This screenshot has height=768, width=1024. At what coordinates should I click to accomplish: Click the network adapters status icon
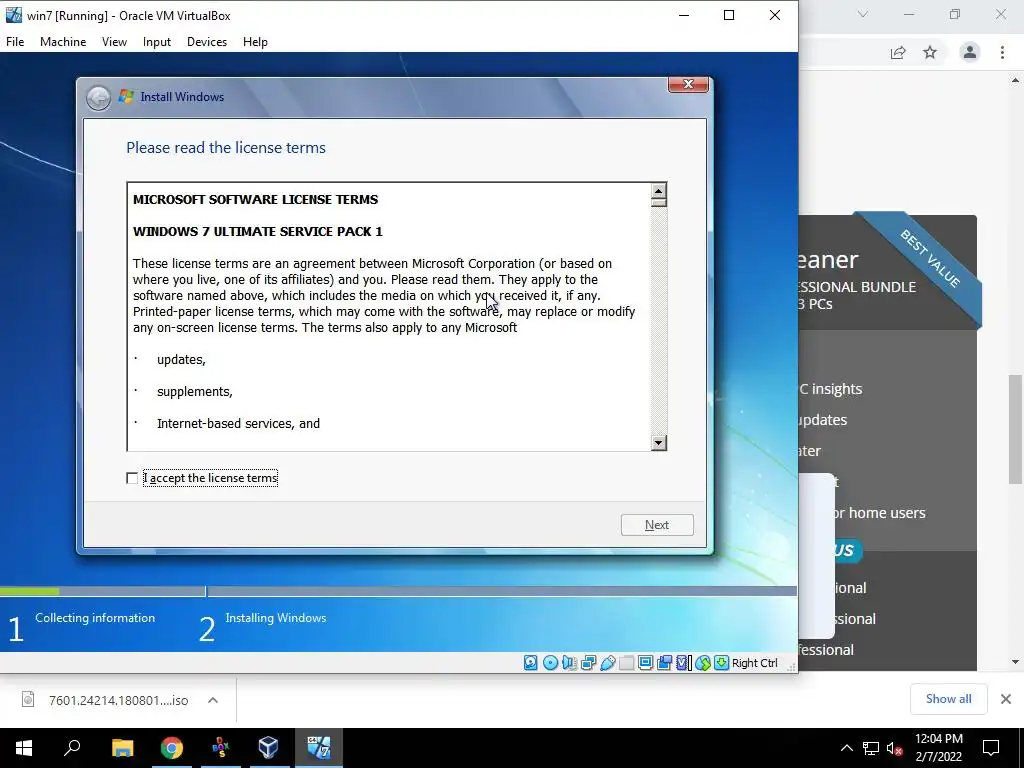click(x=588, y=663)
